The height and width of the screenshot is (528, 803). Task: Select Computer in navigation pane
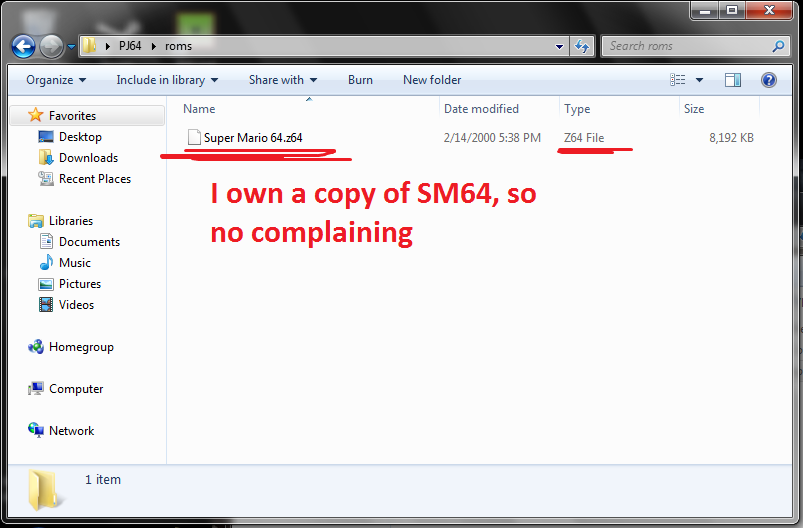pos(76,389)
